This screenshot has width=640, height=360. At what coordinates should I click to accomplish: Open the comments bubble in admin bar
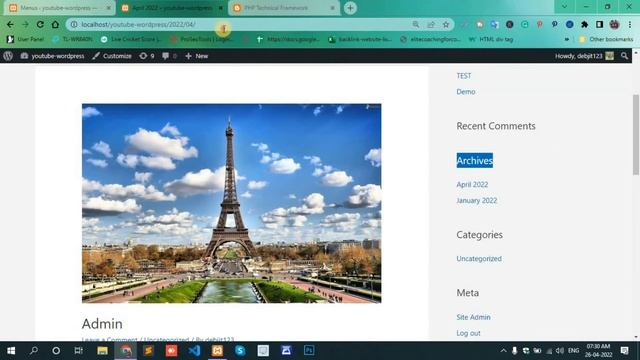[169, 56]
